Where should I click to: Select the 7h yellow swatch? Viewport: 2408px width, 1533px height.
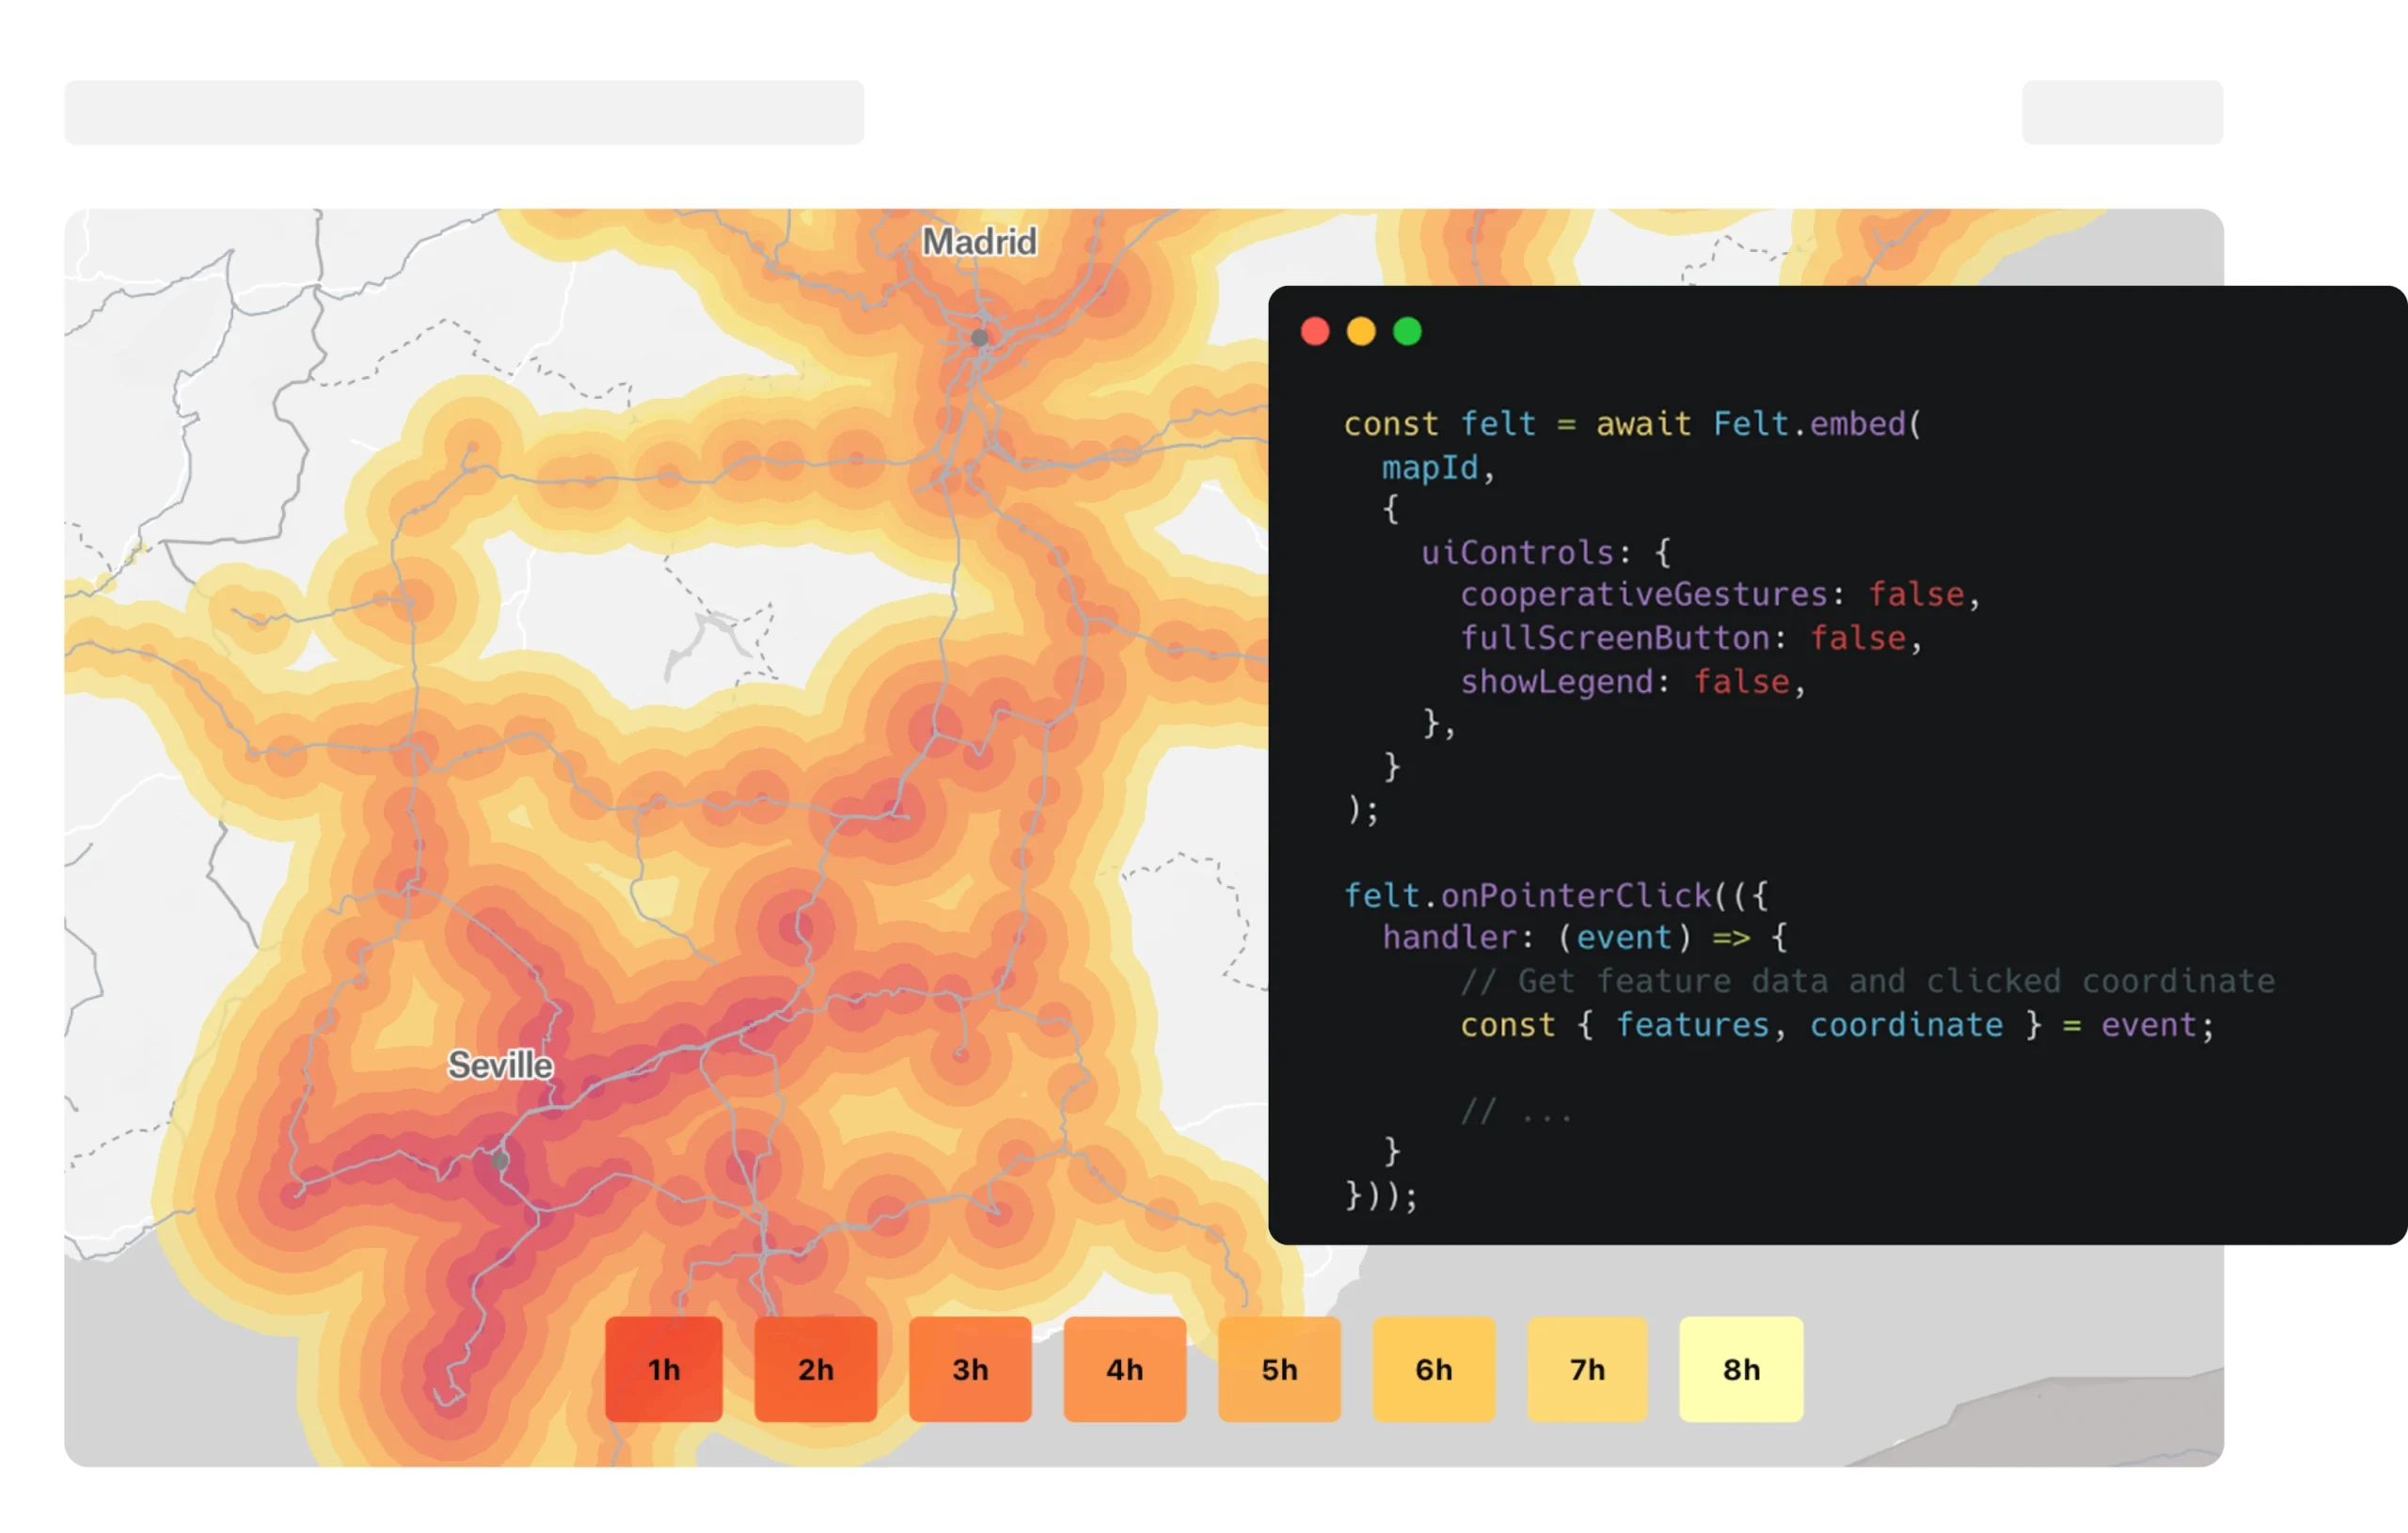[x=1586, y=1368]
